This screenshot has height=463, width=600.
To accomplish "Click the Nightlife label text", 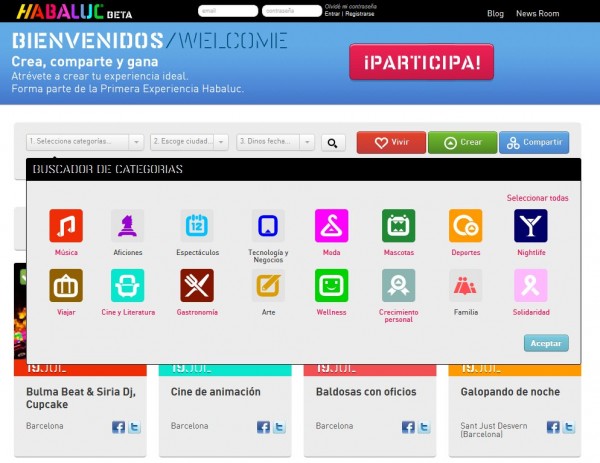I will [x=531, y=253].
